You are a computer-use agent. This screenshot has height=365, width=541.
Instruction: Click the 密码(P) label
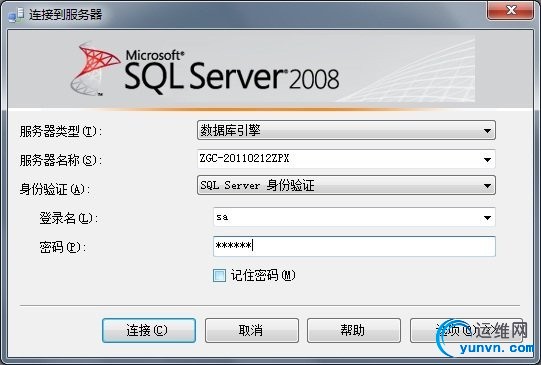click(x=62, y=247)
